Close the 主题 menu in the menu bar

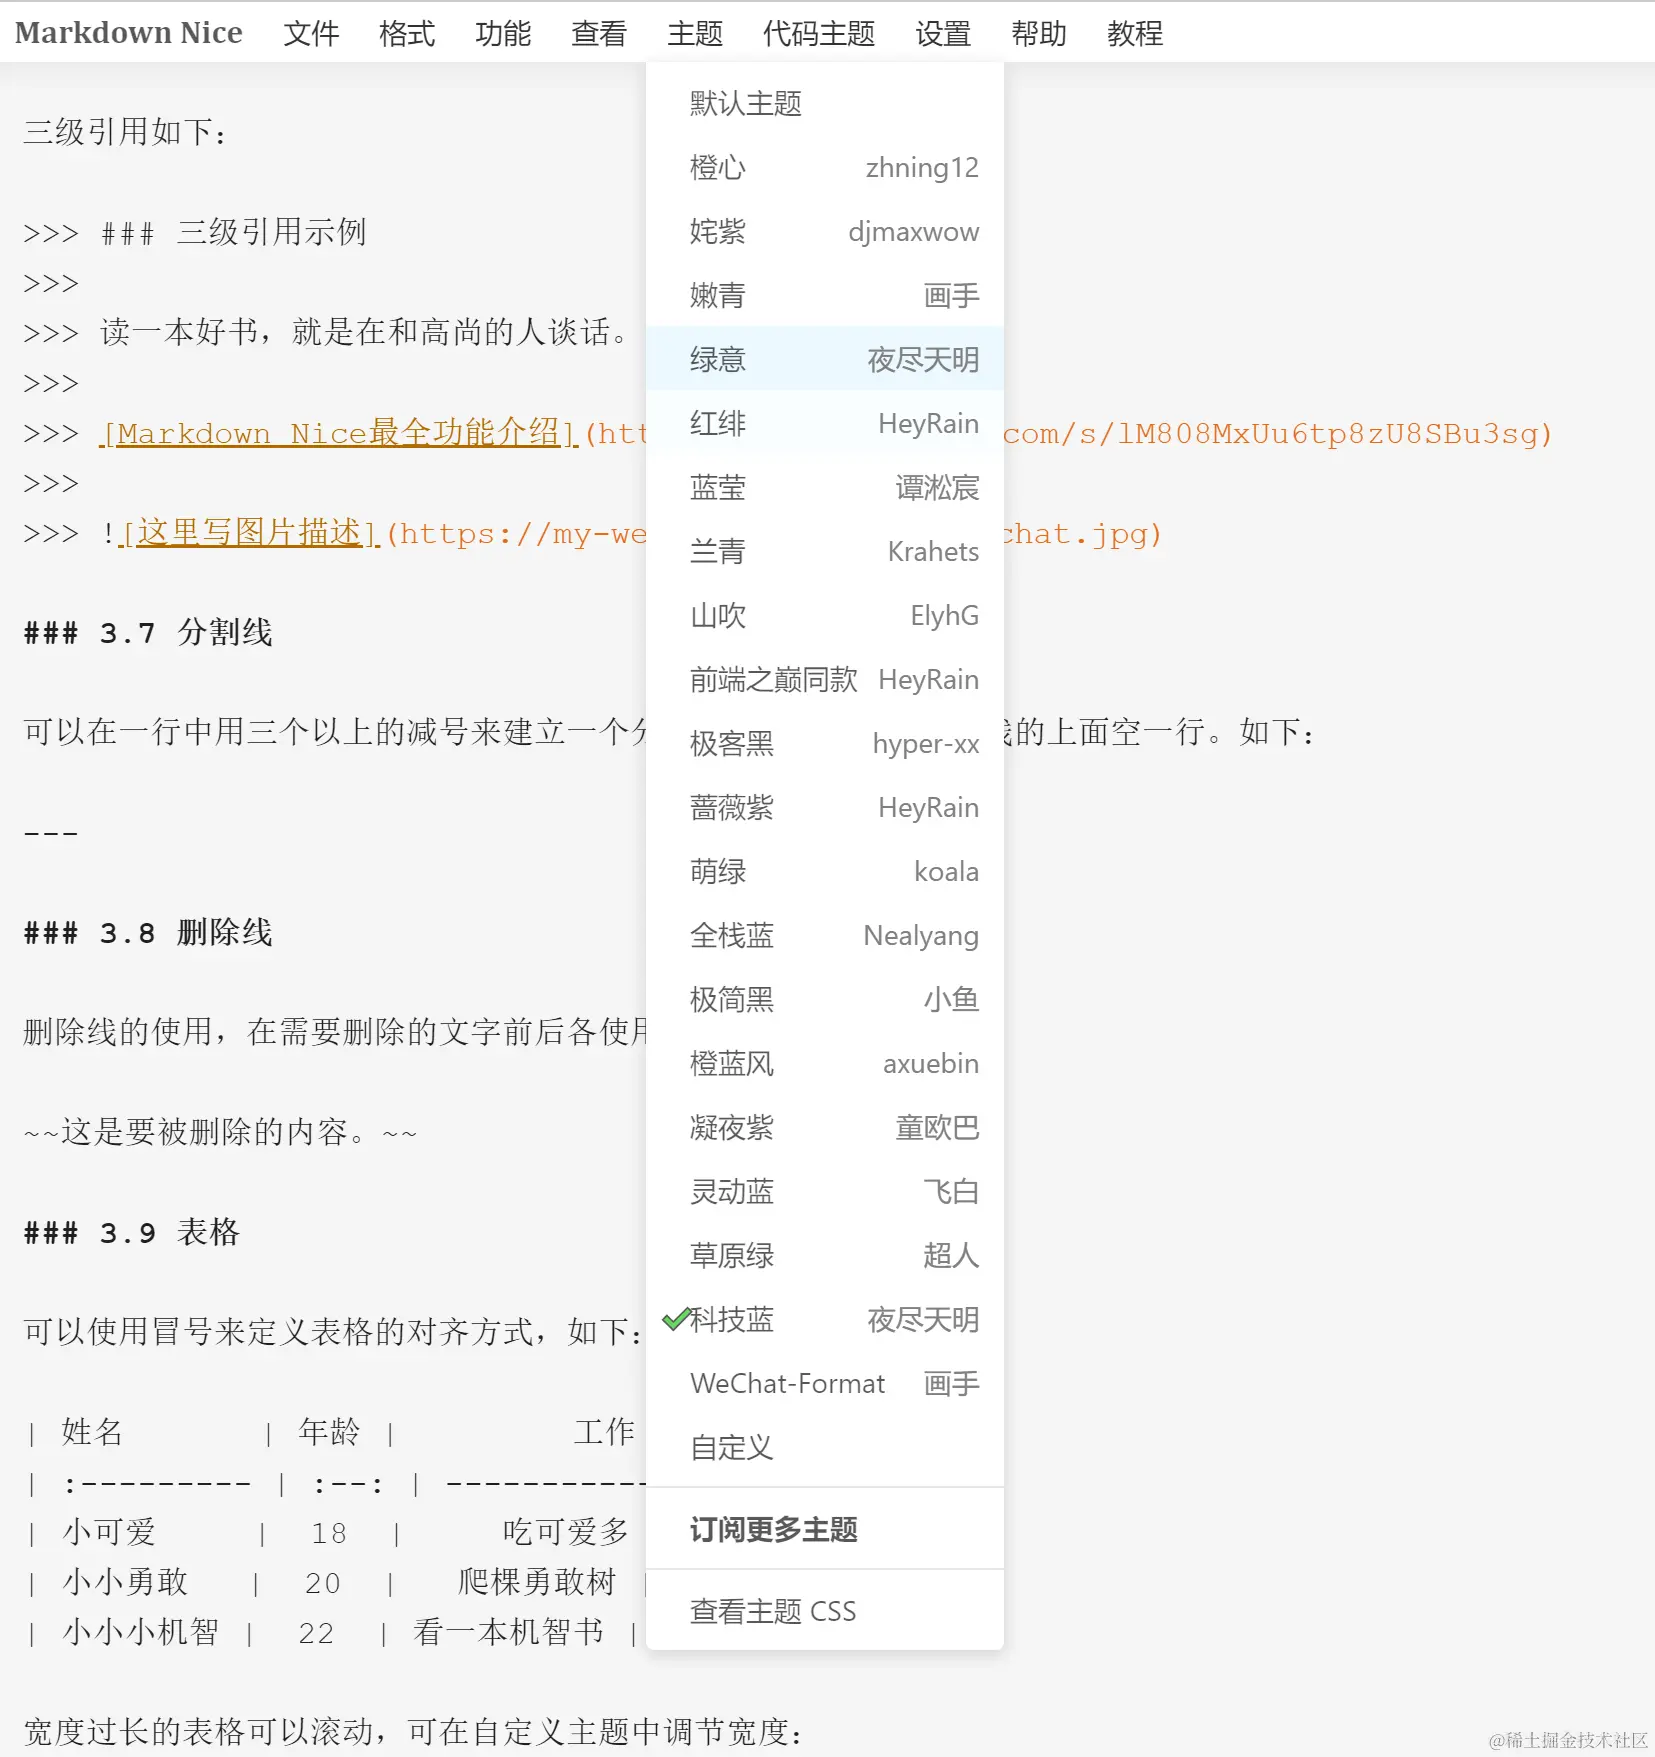coord(695,33)
